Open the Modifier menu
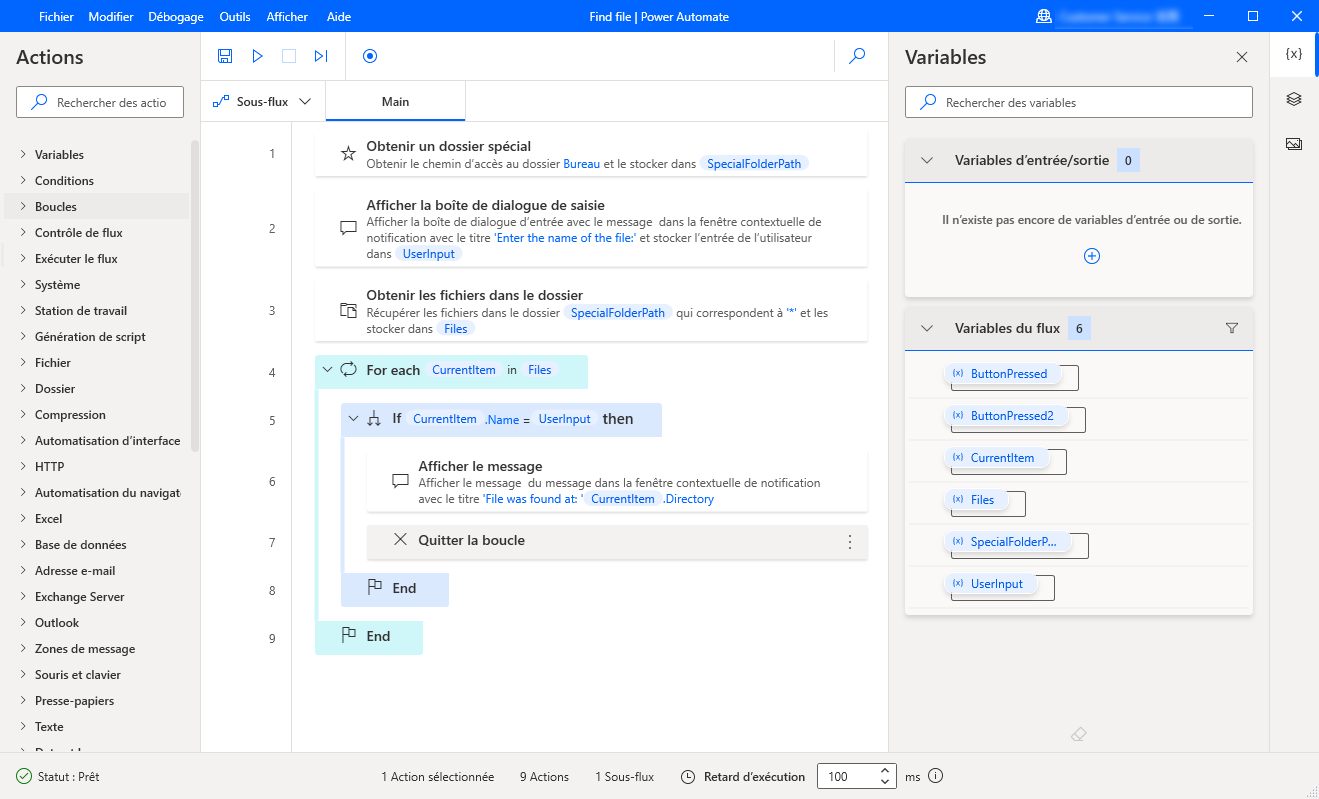This screenshot has height=799, width=1319. pos(111,17)
